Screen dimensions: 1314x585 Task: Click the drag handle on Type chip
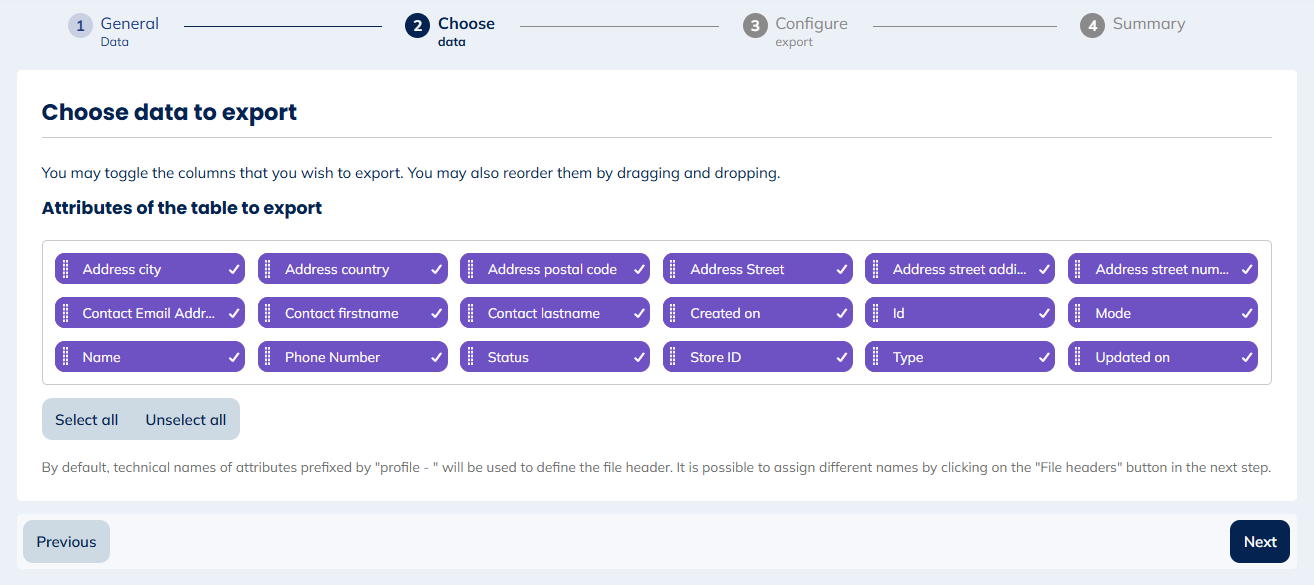[875, 357]
